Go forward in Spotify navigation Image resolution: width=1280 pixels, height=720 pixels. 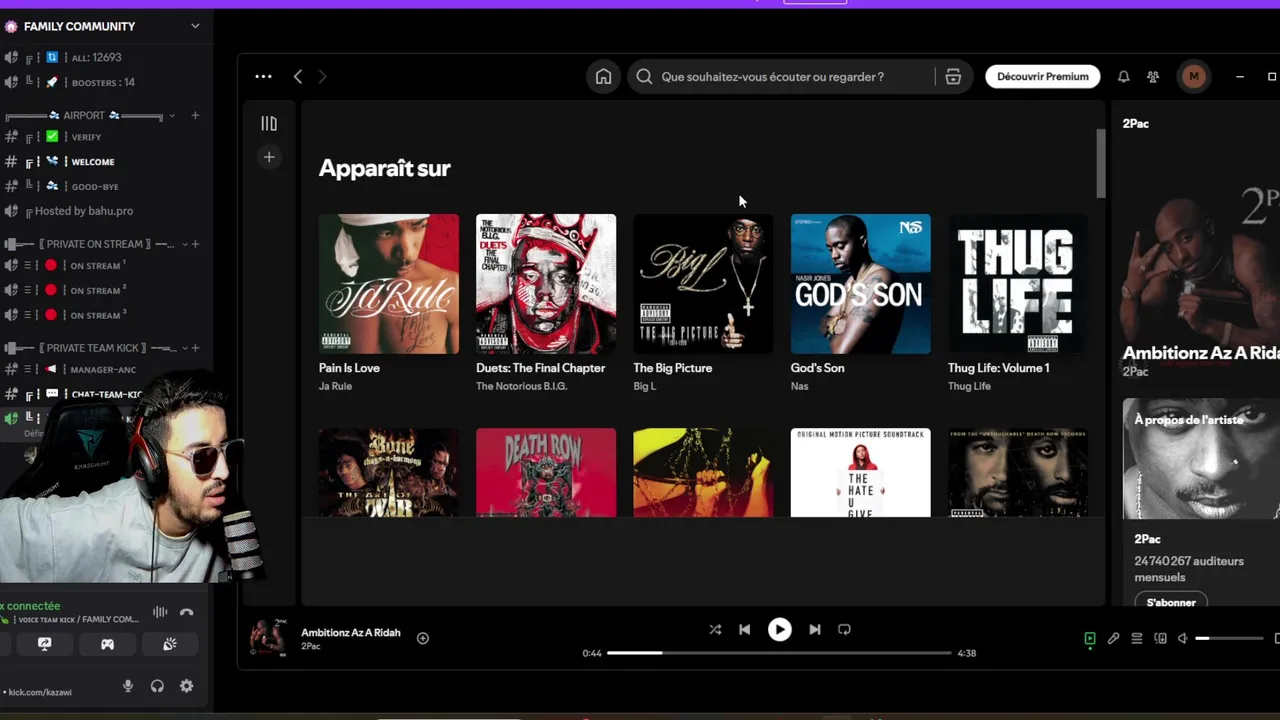[x=322, y=76]
